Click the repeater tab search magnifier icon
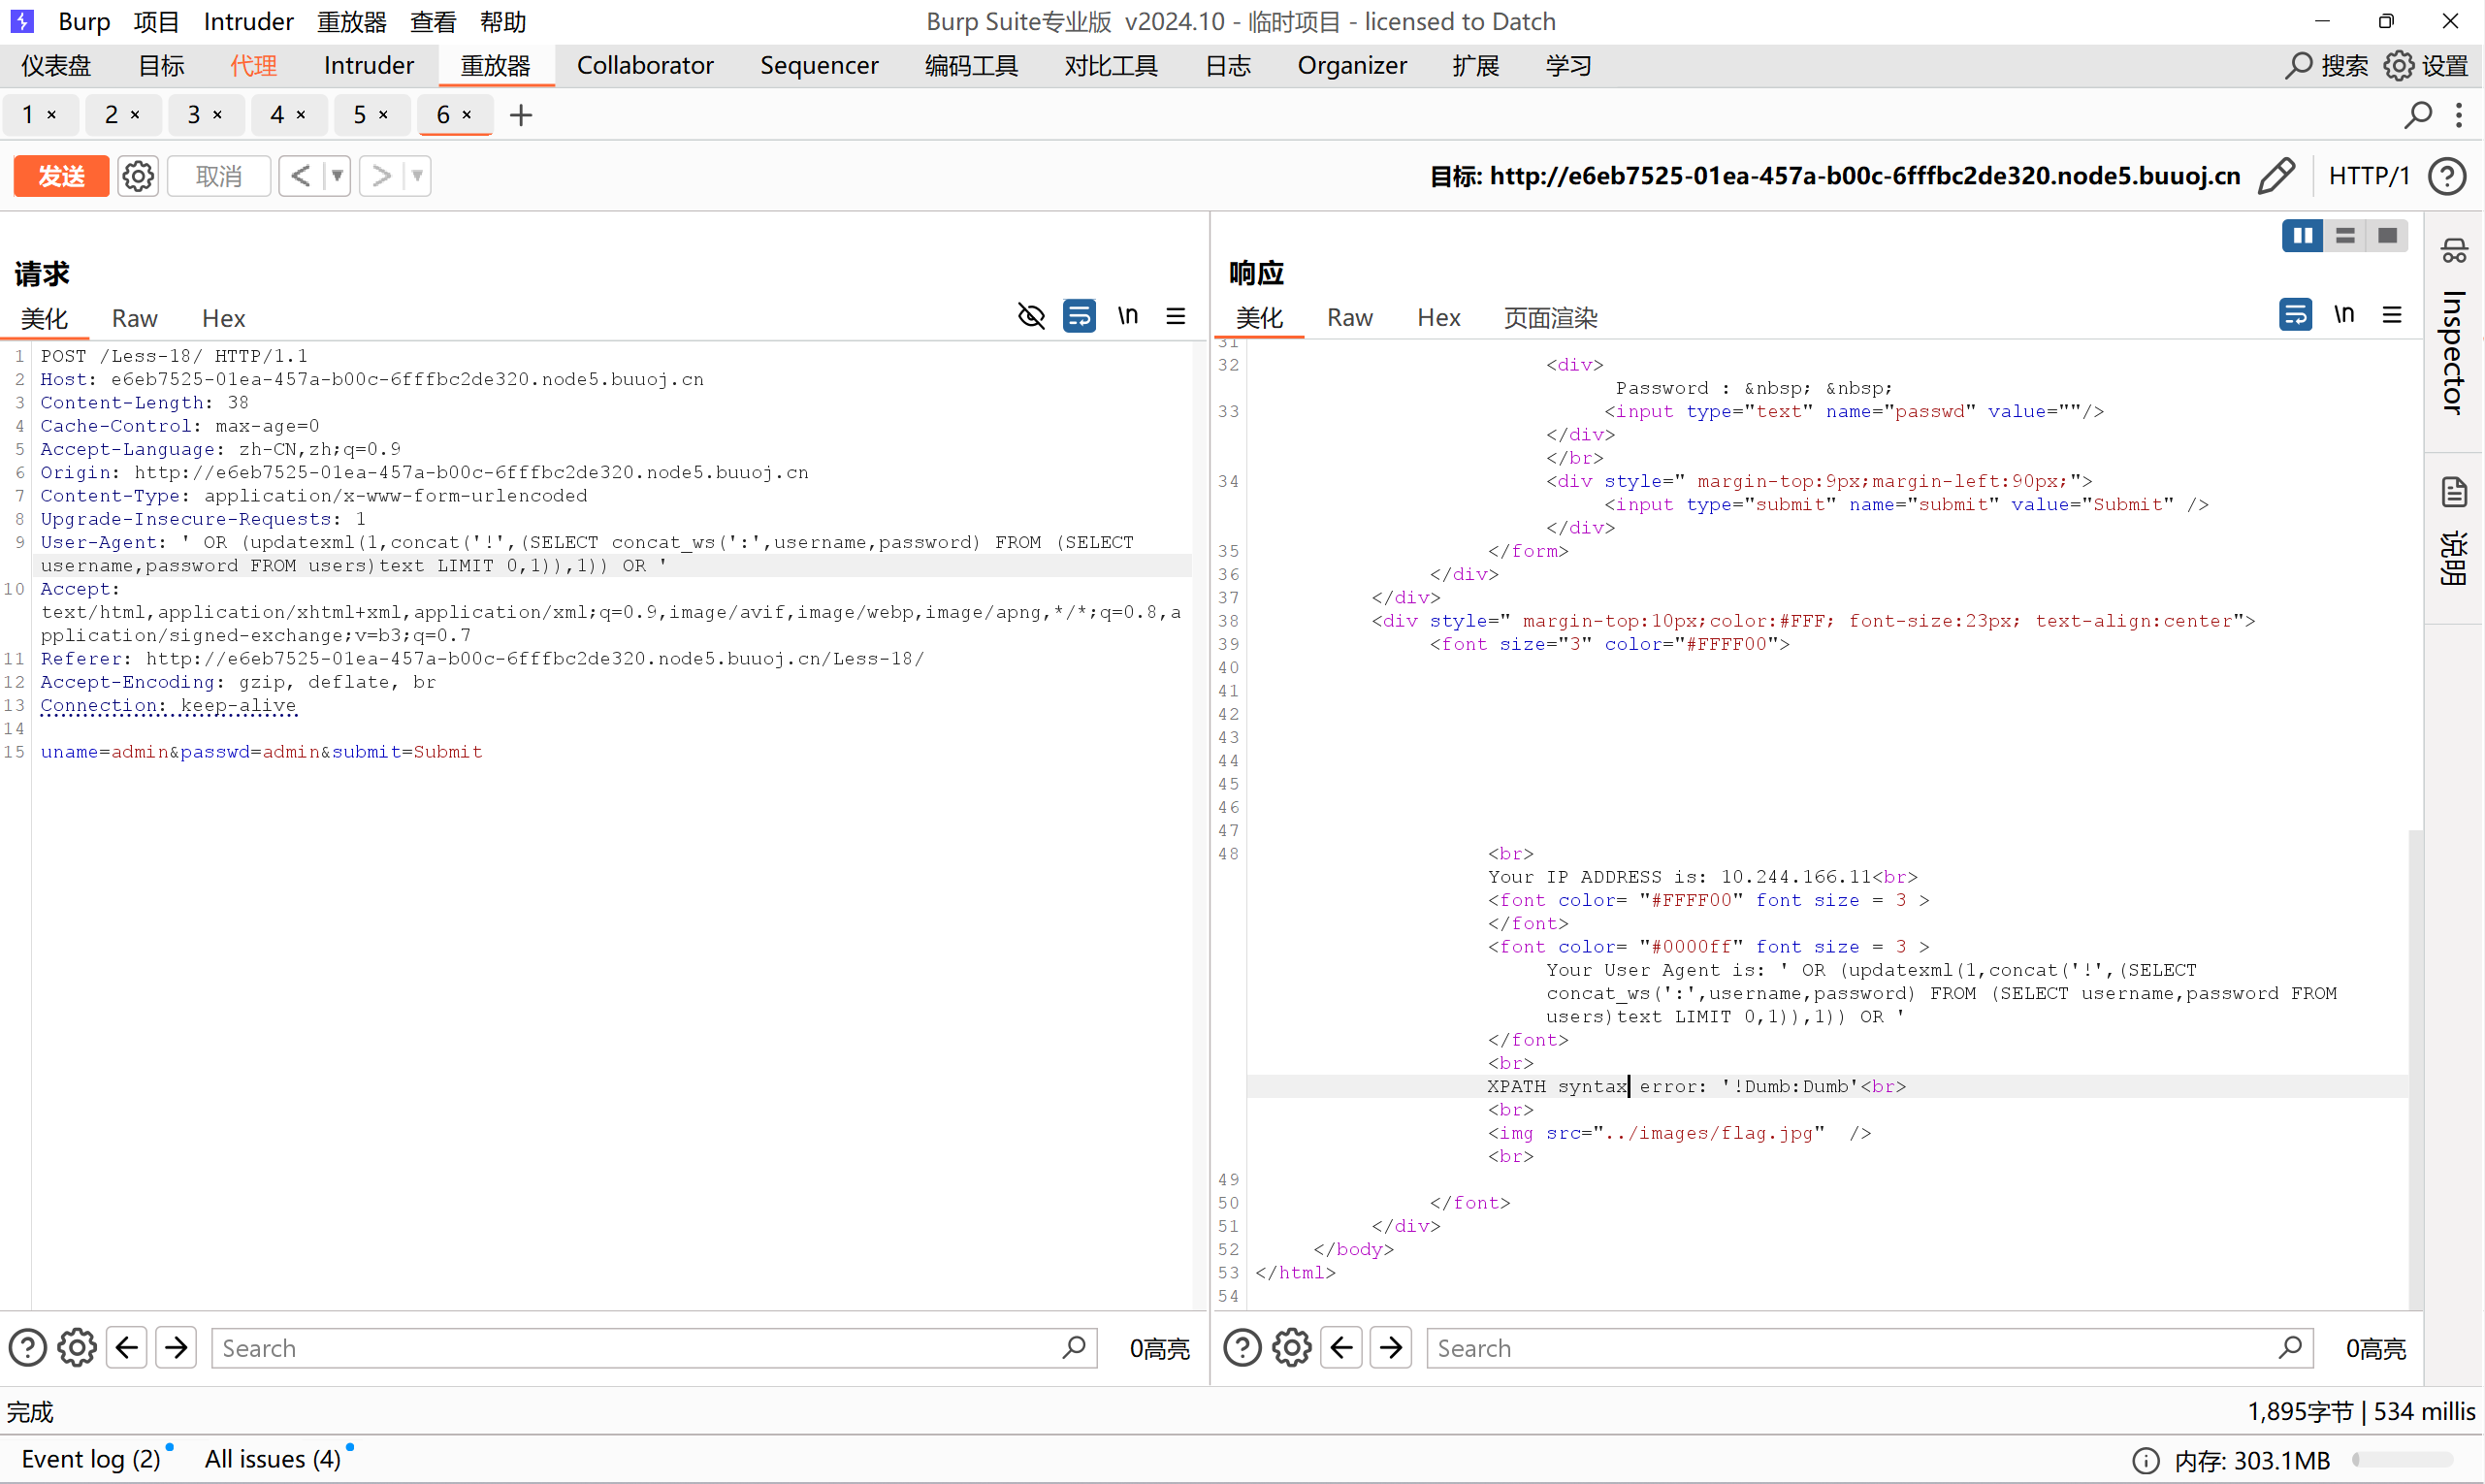 tap(2418, 115)
